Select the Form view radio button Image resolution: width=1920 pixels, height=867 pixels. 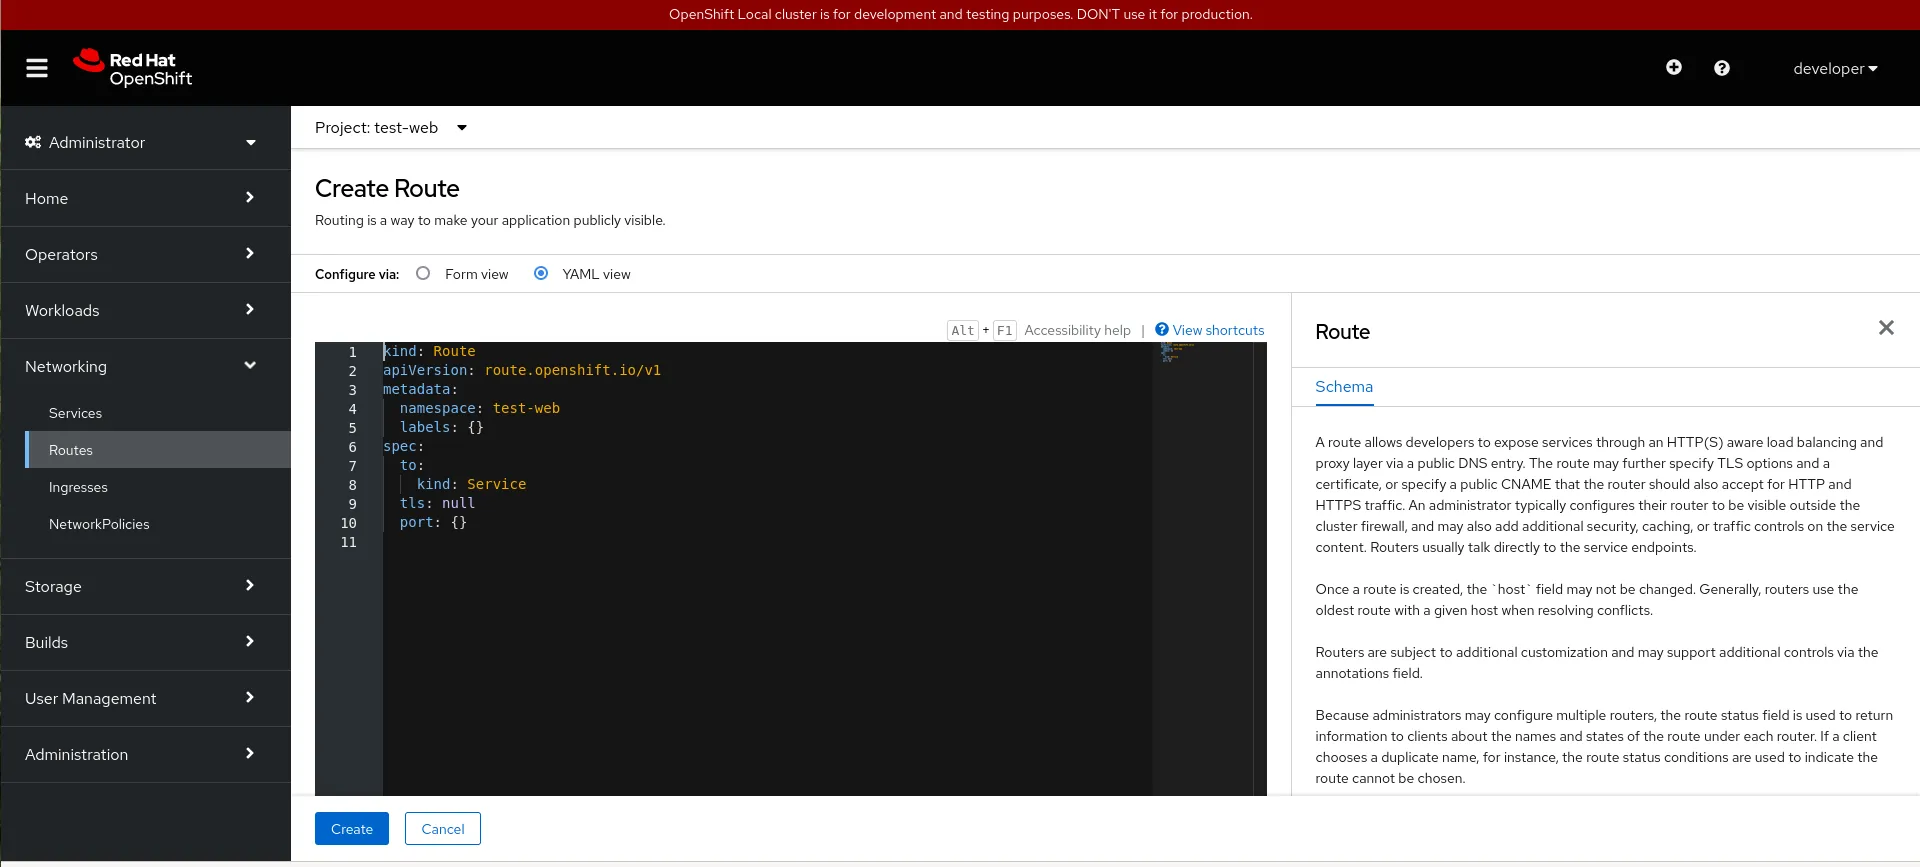[423, 274]
